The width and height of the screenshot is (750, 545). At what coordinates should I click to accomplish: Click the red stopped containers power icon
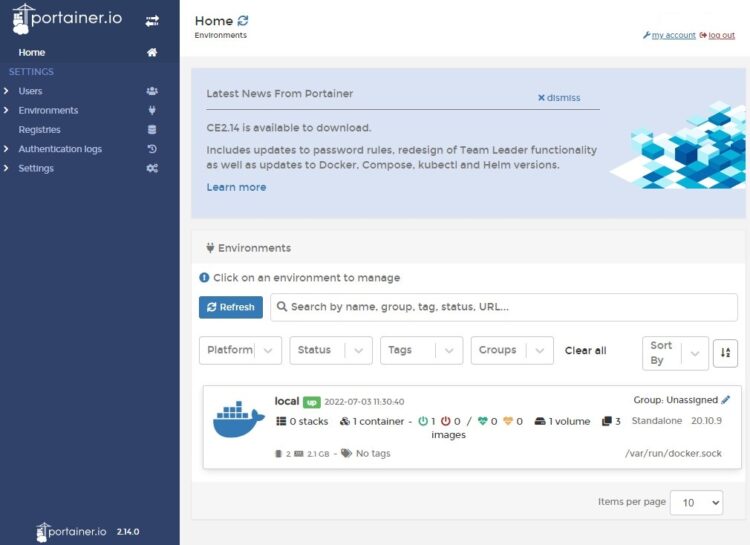pos(445,421)
